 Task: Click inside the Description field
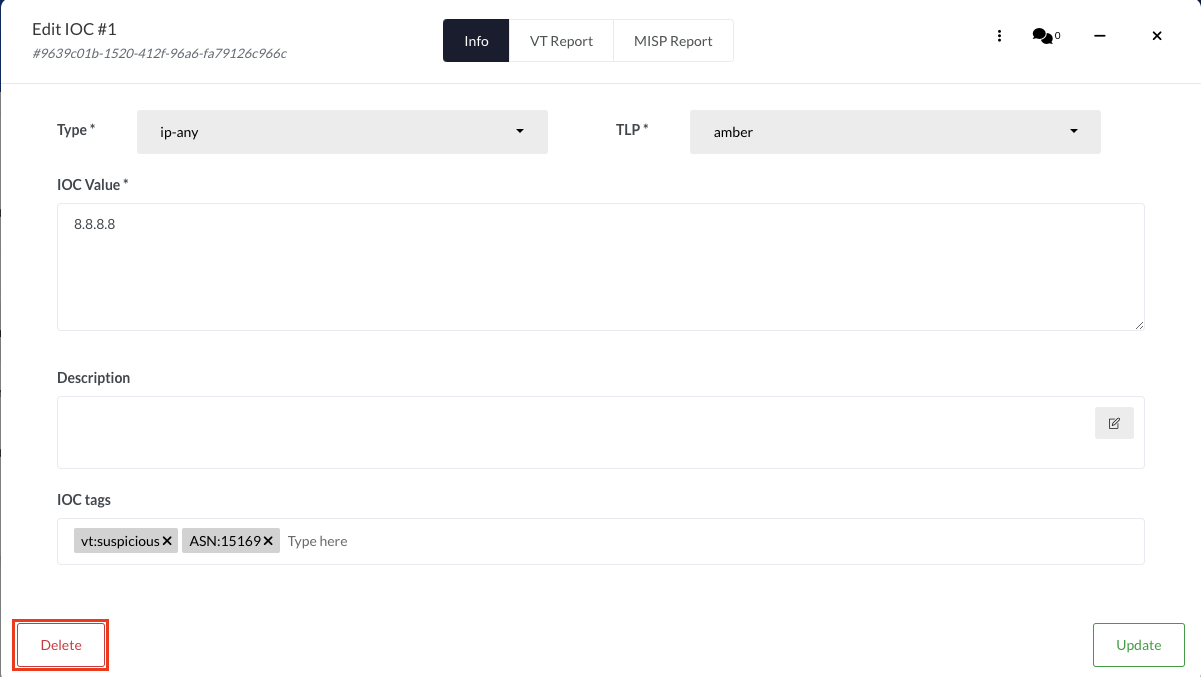click(x=601, y=432)
